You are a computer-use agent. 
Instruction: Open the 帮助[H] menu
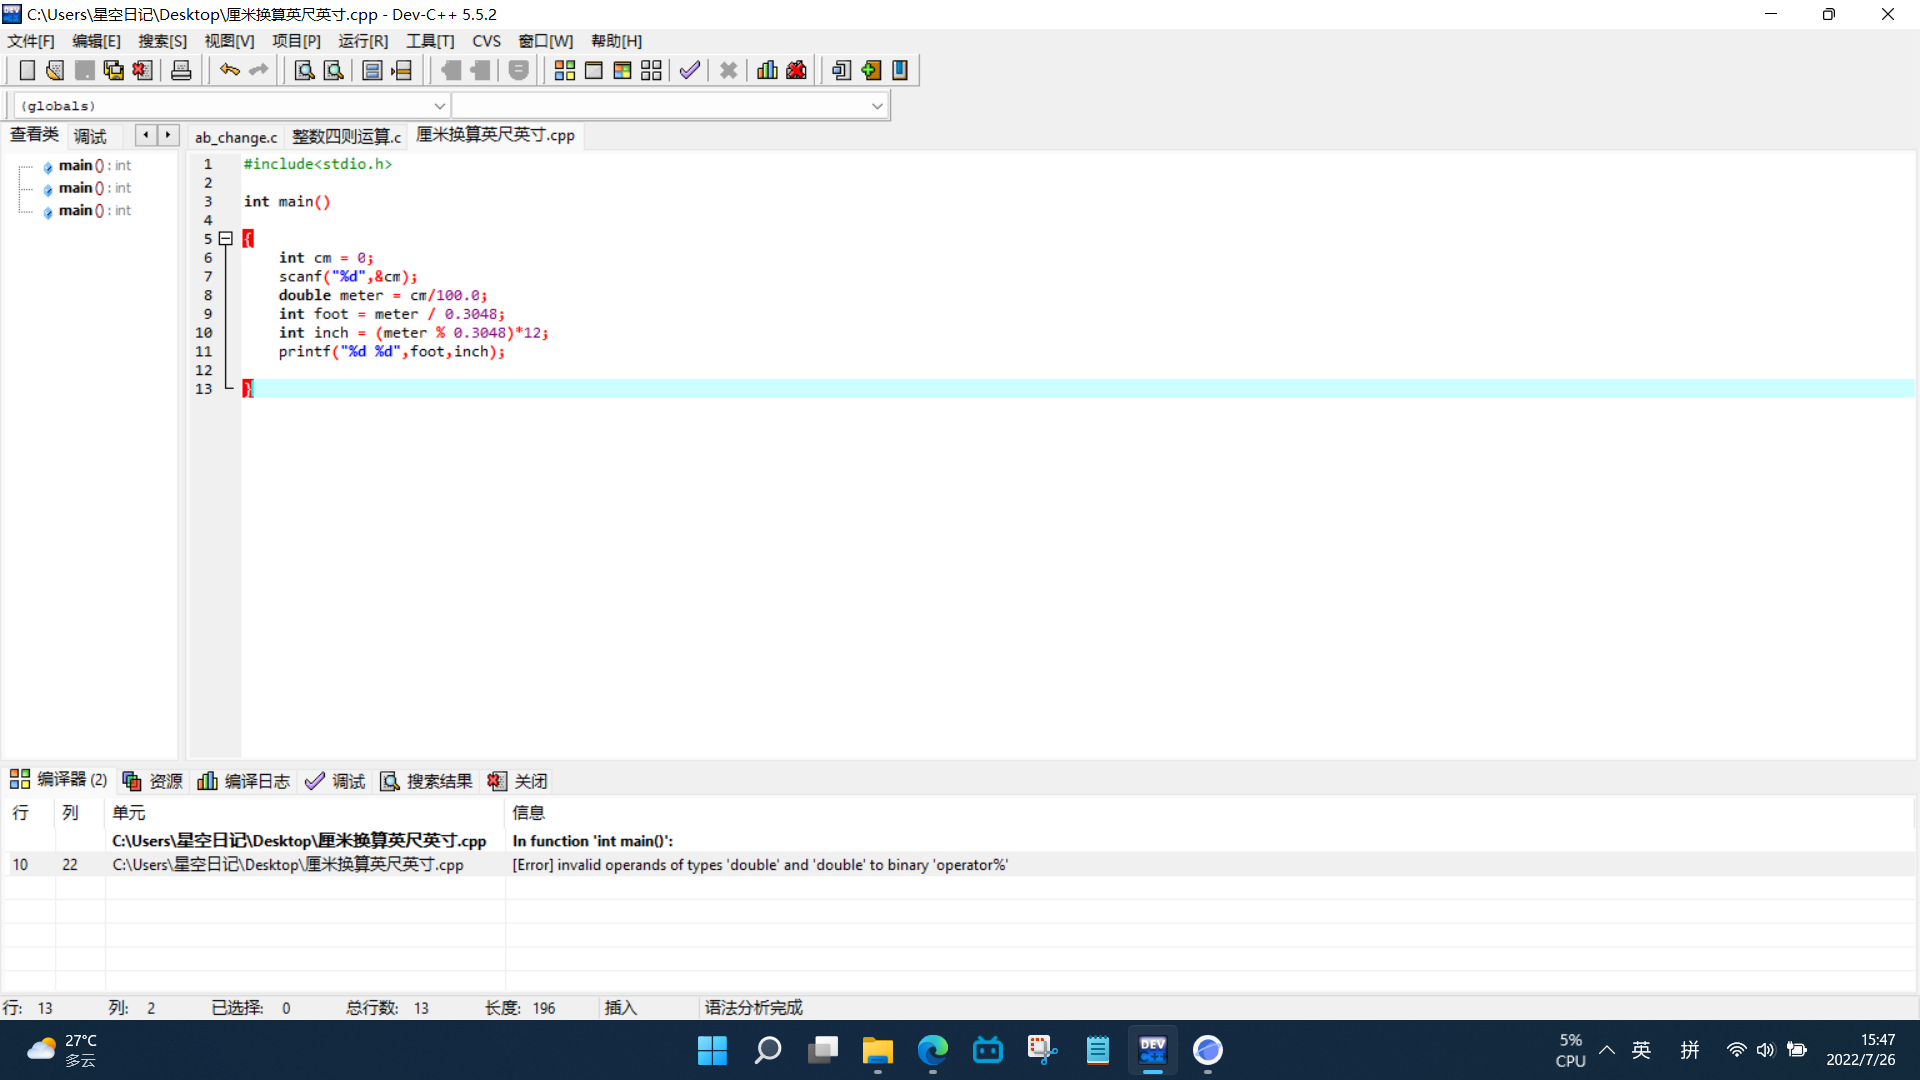pos(616,41)
